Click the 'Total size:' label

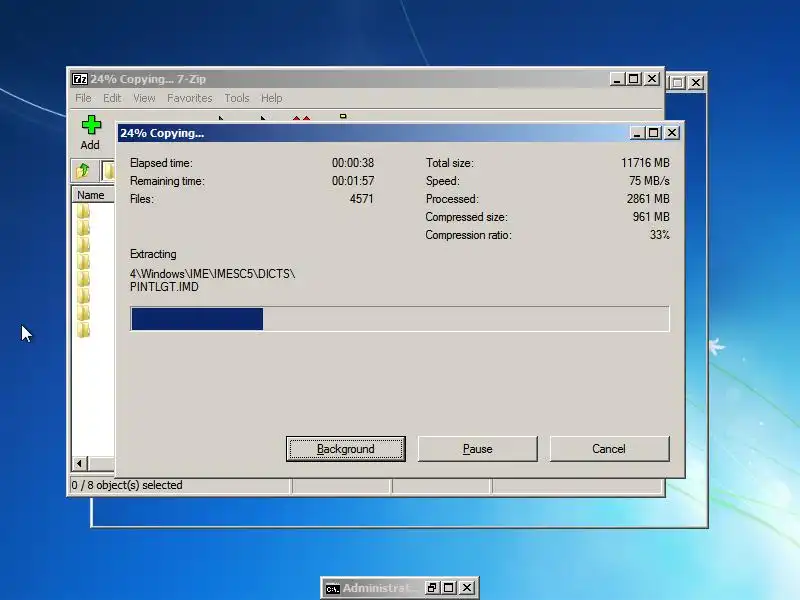[449, 163]
